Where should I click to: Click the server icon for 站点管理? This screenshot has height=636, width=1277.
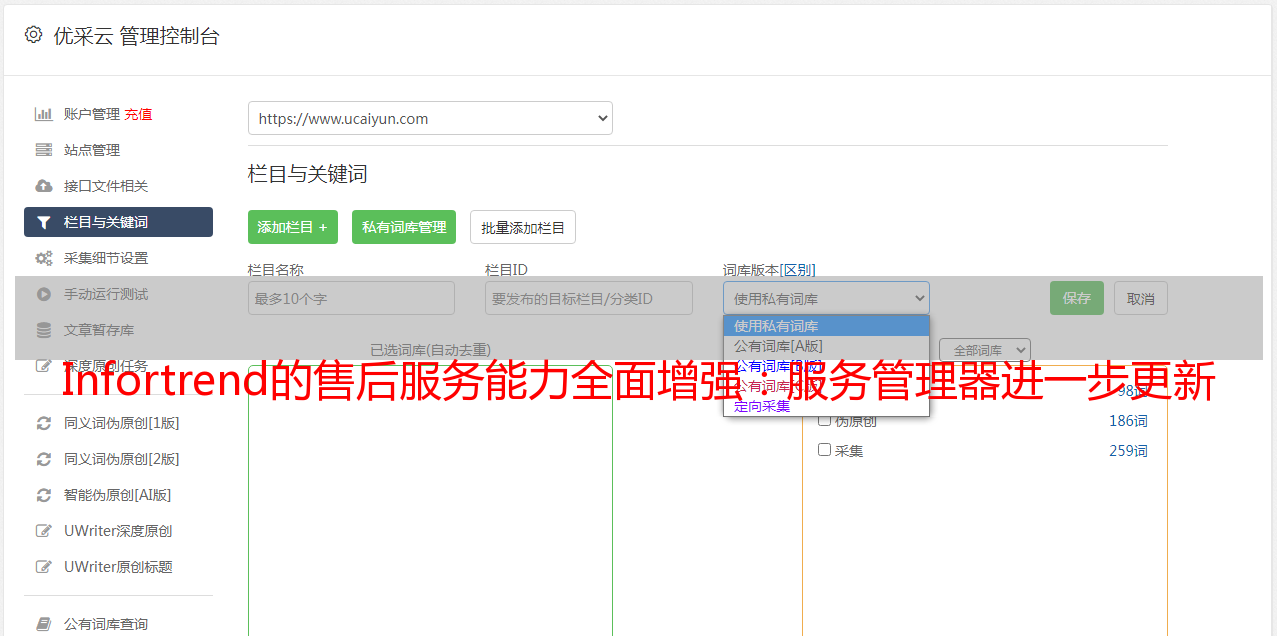(44, 150)
